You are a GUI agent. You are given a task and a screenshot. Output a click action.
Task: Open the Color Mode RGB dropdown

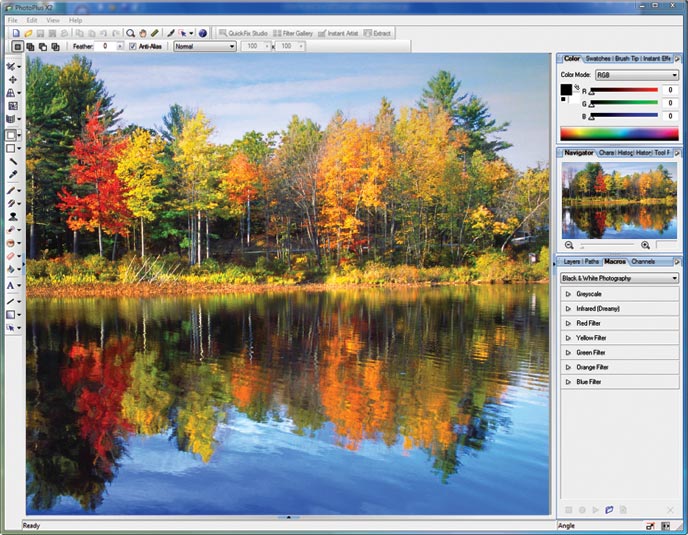(x=637, y=75)
